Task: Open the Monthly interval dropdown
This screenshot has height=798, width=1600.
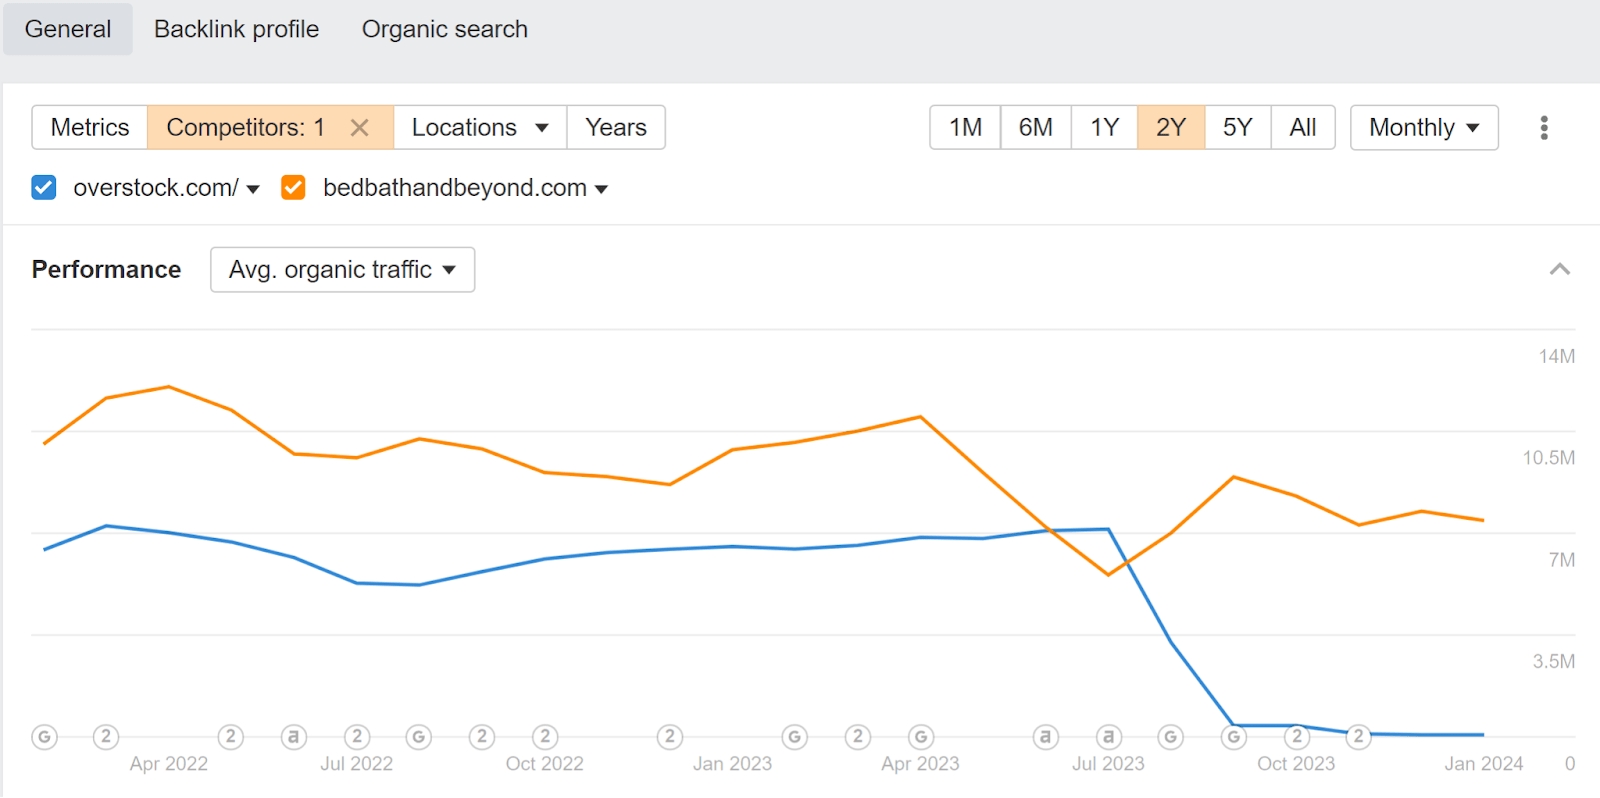Action: click(1423, 128)
